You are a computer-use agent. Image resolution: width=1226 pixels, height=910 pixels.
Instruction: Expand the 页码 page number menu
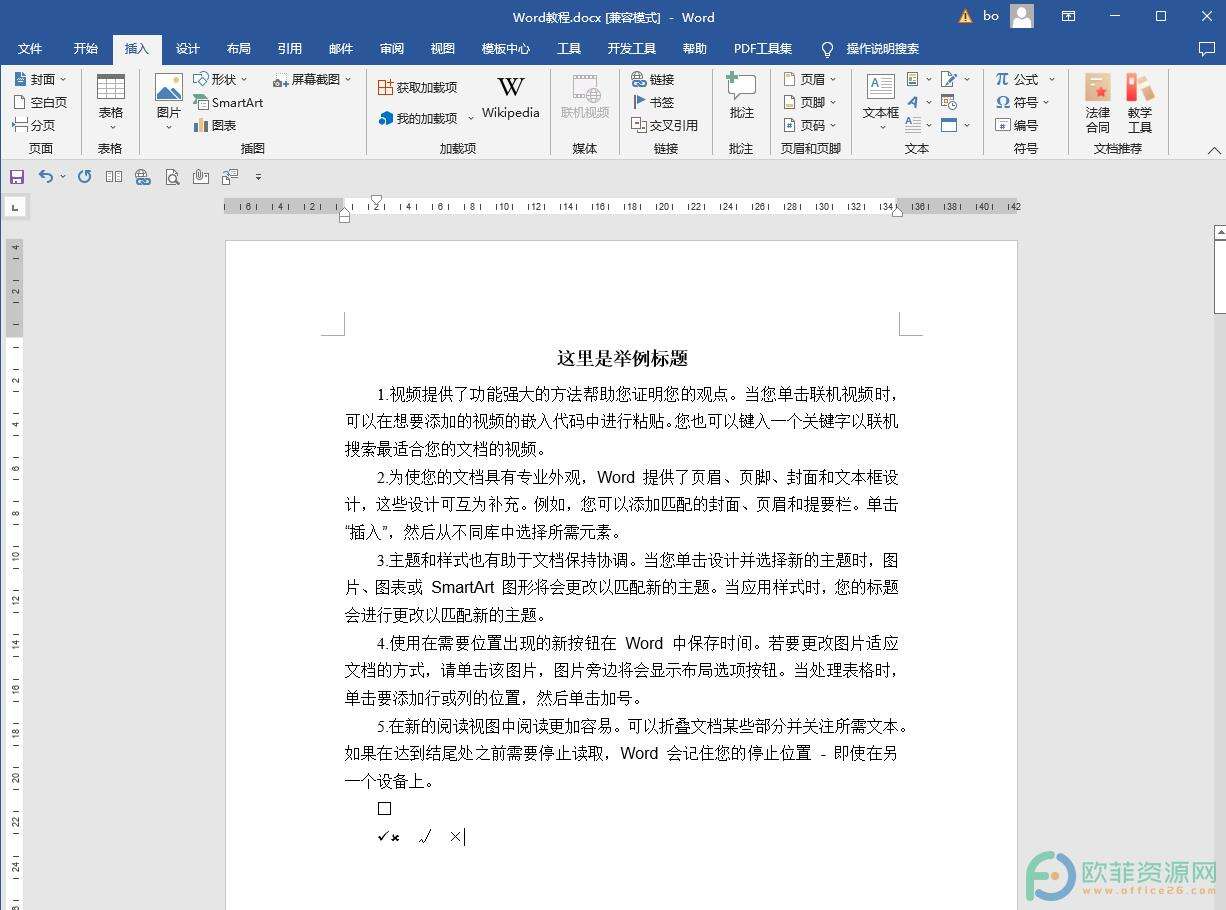[x=810, y=125]
